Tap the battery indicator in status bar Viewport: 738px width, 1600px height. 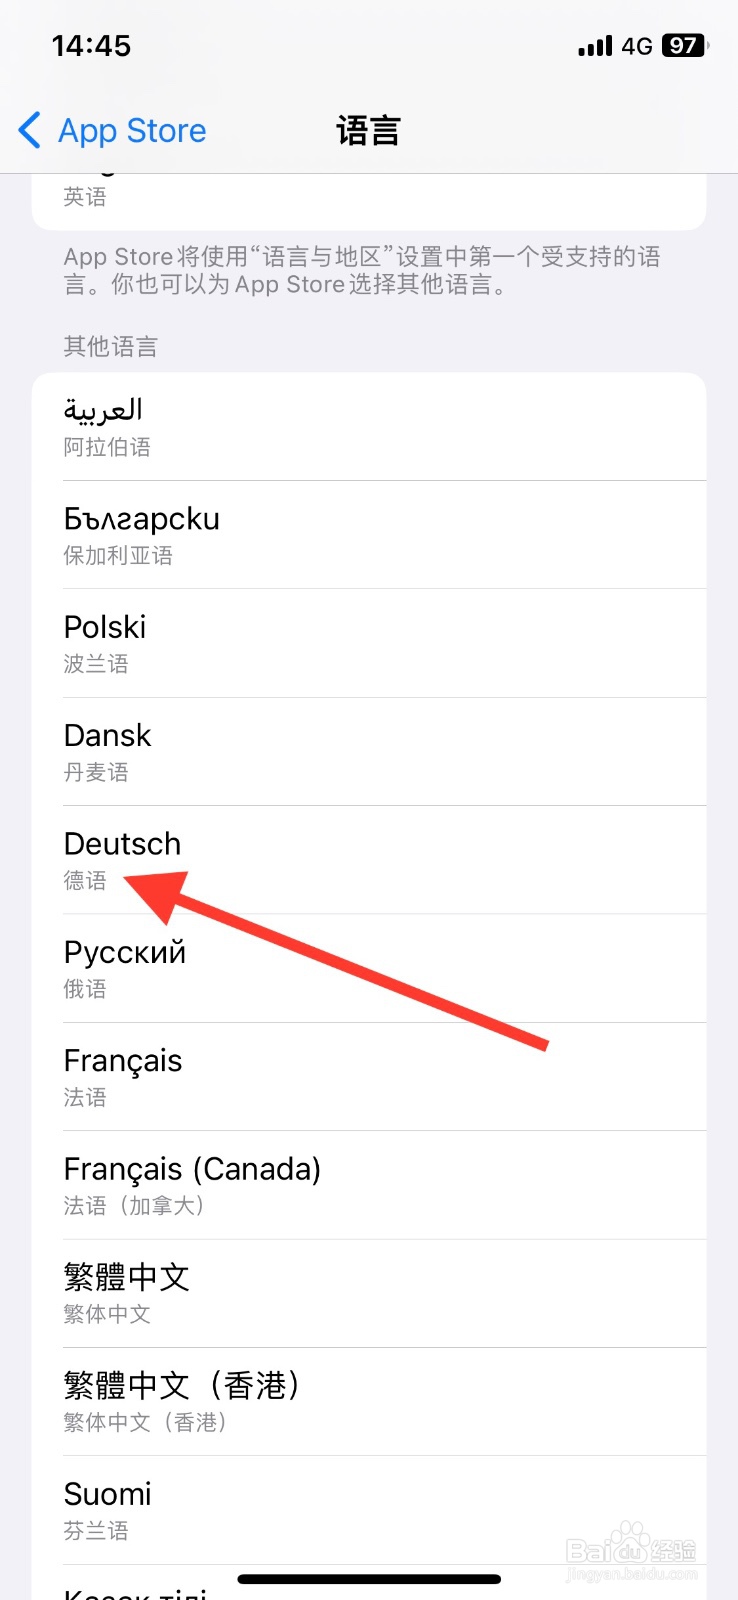pos(685,45)
